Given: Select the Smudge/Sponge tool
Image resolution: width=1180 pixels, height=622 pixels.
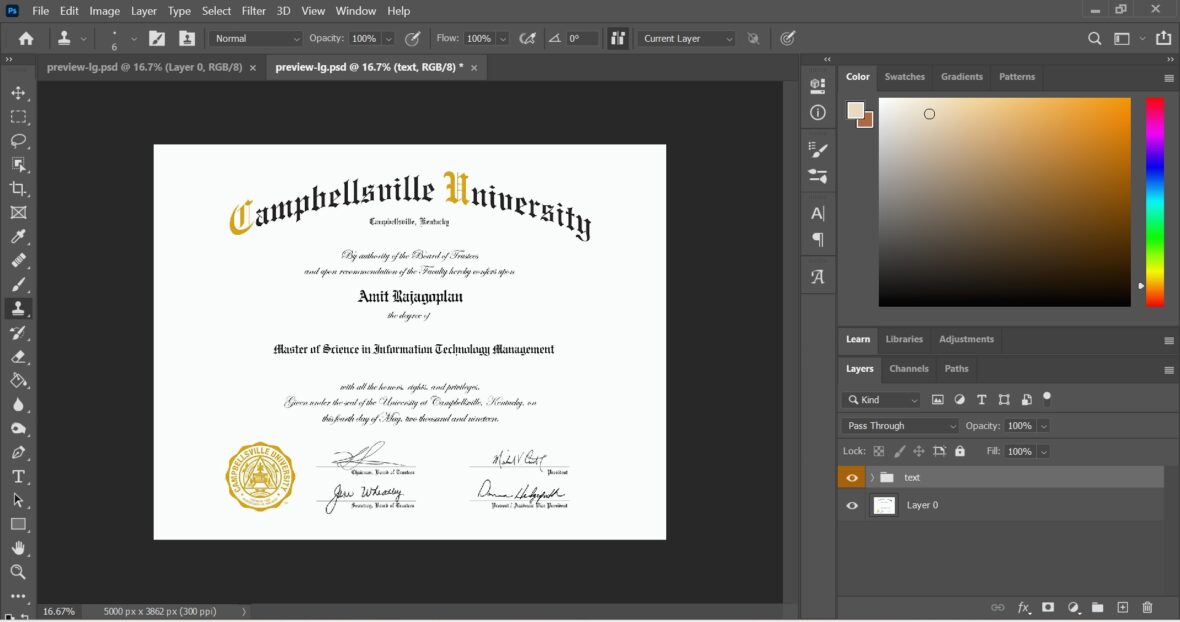Looking at the screenshot, I should [x=18, y=429].
